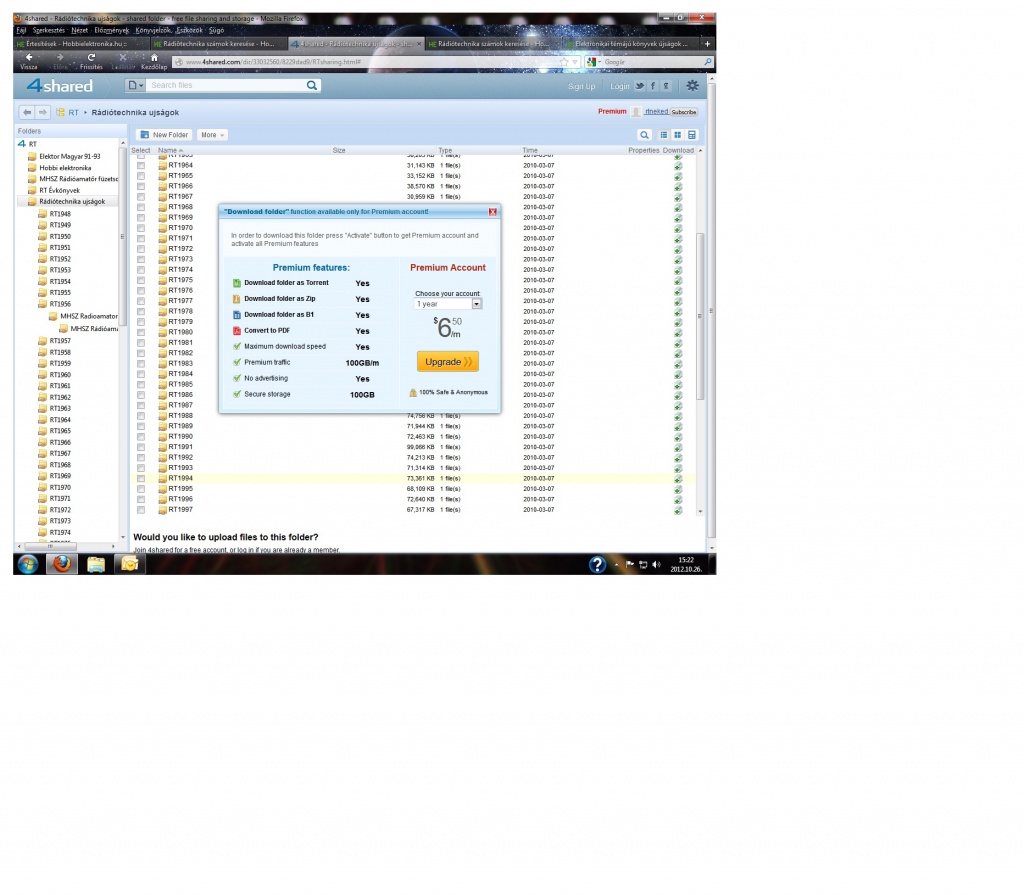Click Firefox Back (Vissza) button

pos(29,61)
